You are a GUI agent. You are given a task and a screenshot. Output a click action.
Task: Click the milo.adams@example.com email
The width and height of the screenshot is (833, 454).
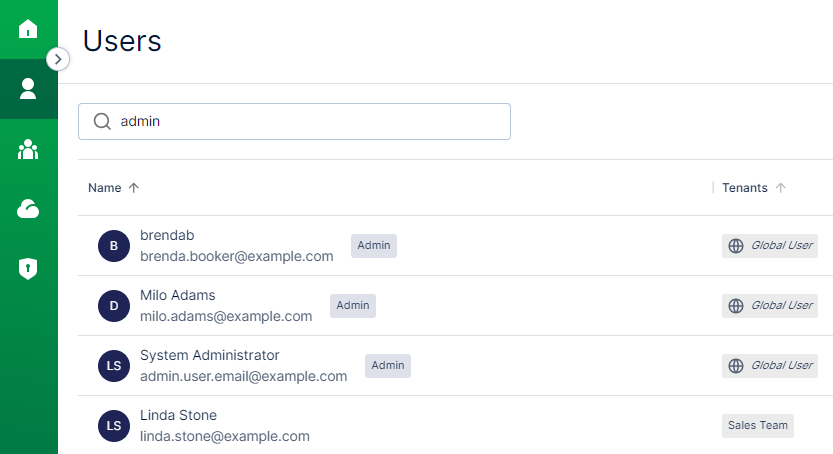click(x=226, y=316)
